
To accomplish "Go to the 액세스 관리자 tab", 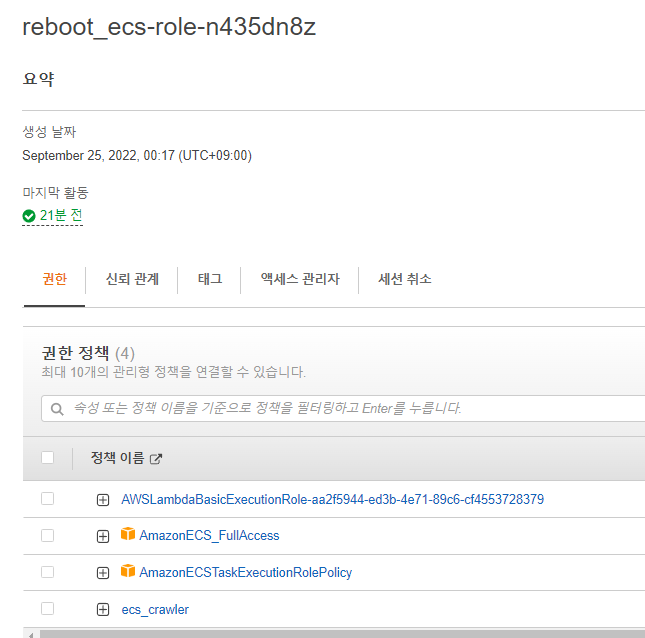I will click(x=300, y=279).
